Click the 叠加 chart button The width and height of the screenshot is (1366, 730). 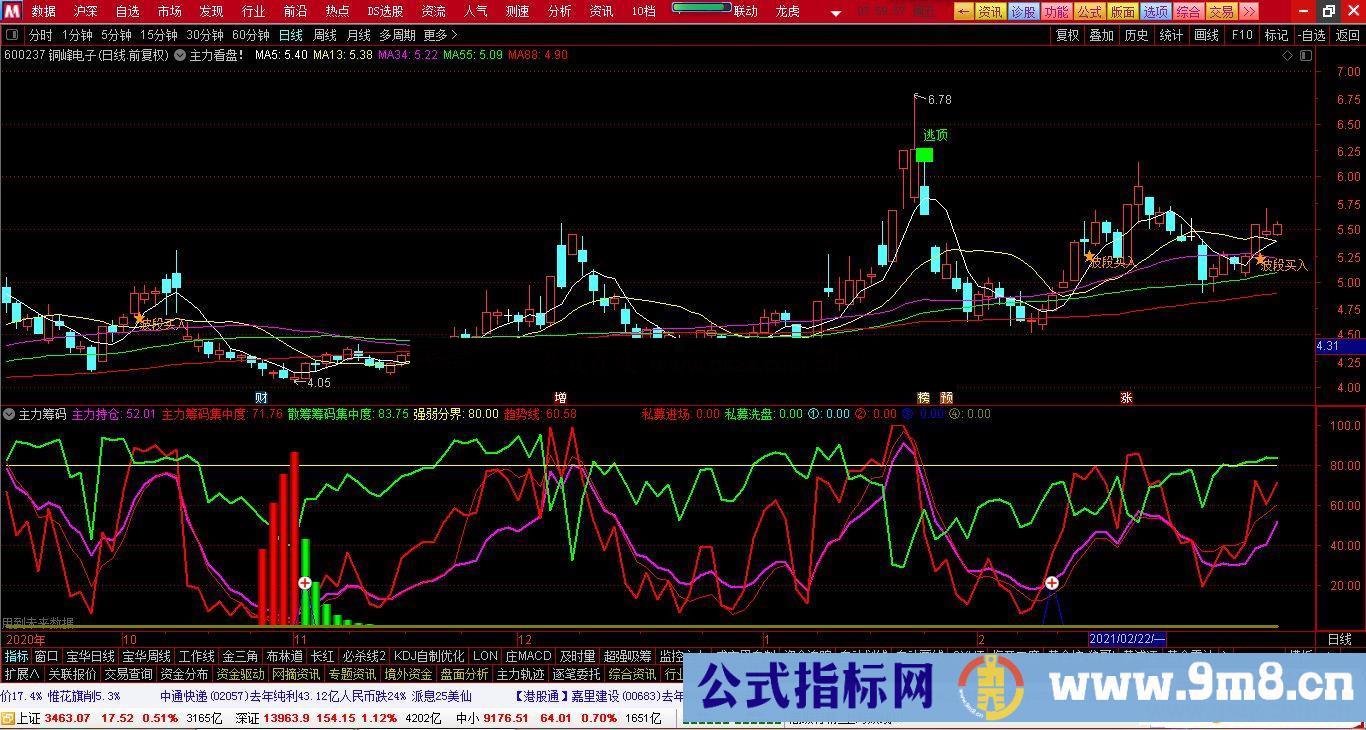tap(1101, 35)
